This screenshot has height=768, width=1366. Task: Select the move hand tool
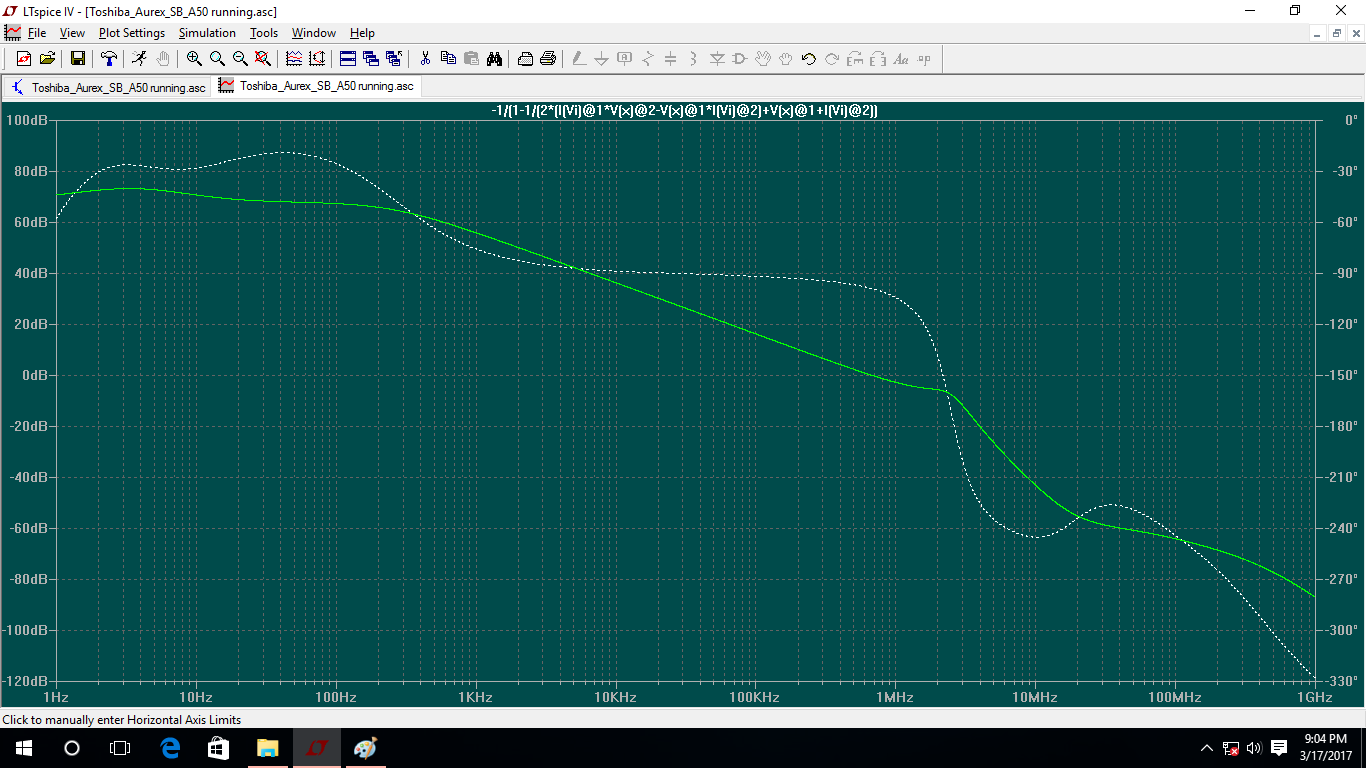[763, 59]
